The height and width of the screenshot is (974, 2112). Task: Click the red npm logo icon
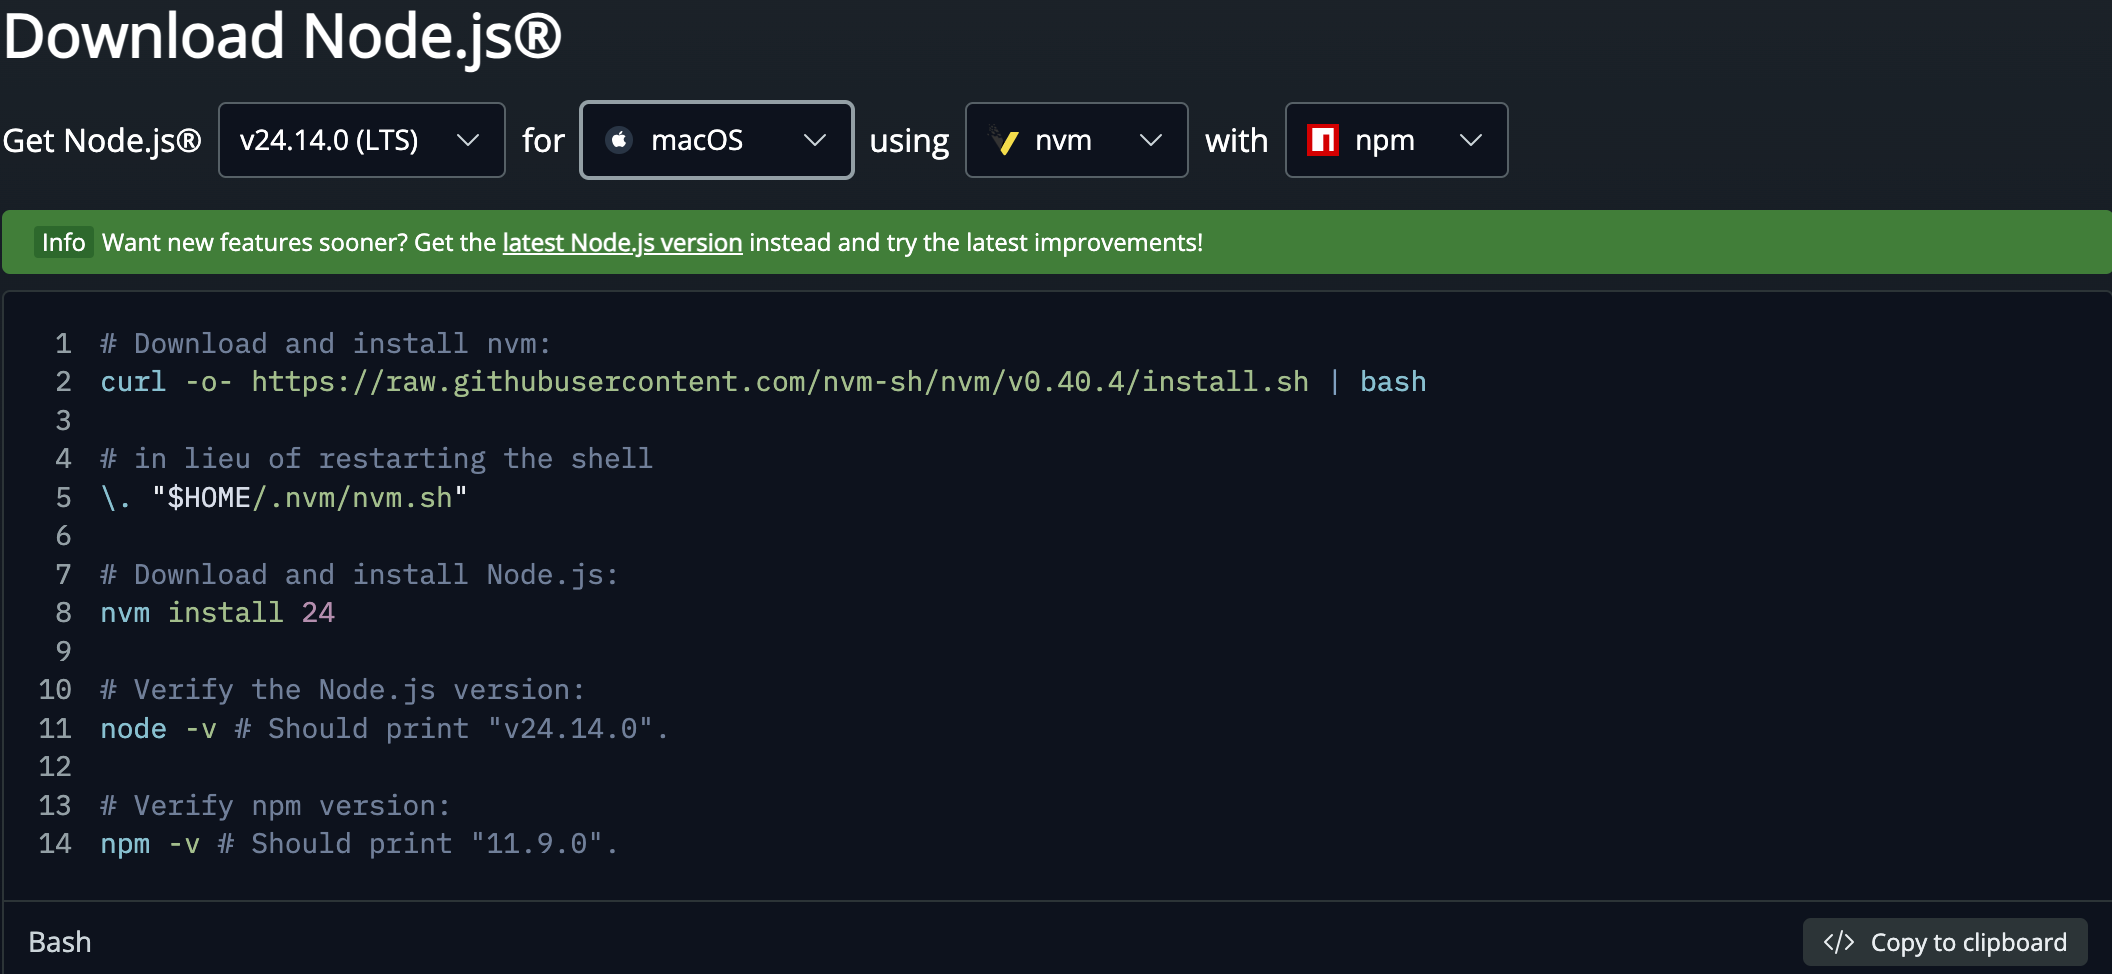point(1323,140)
